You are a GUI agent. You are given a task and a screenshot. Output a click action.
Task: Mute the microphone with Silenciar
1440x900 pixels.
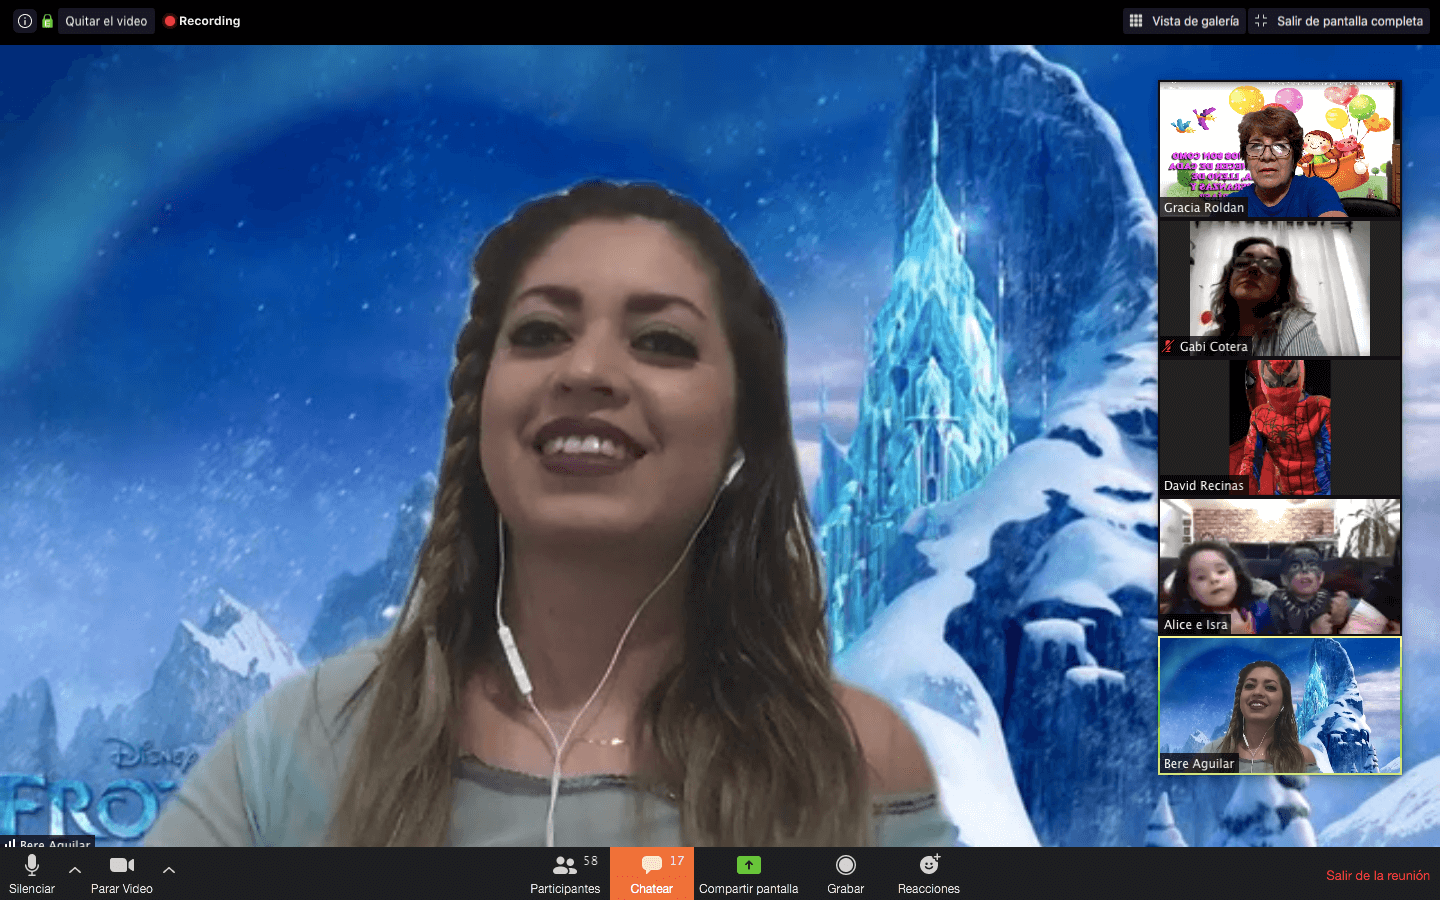32,874
